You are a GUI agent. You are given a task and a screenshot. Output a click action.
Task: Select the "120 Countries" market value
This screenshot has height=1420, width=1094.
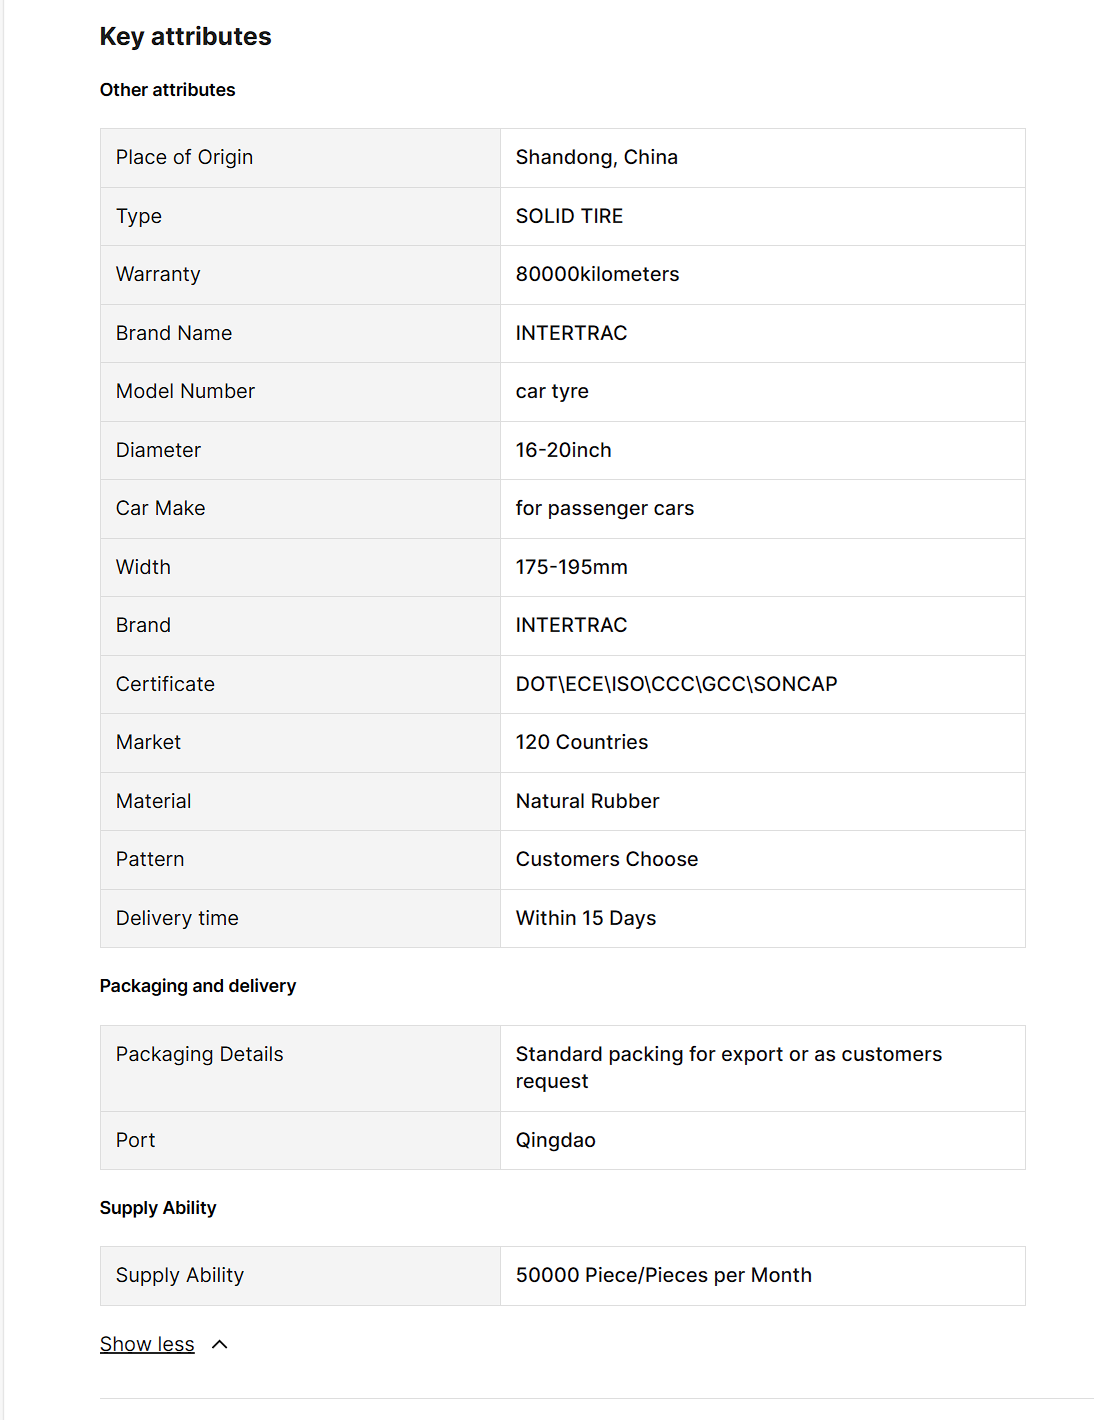pyautogui.click(x=581, y=742)
